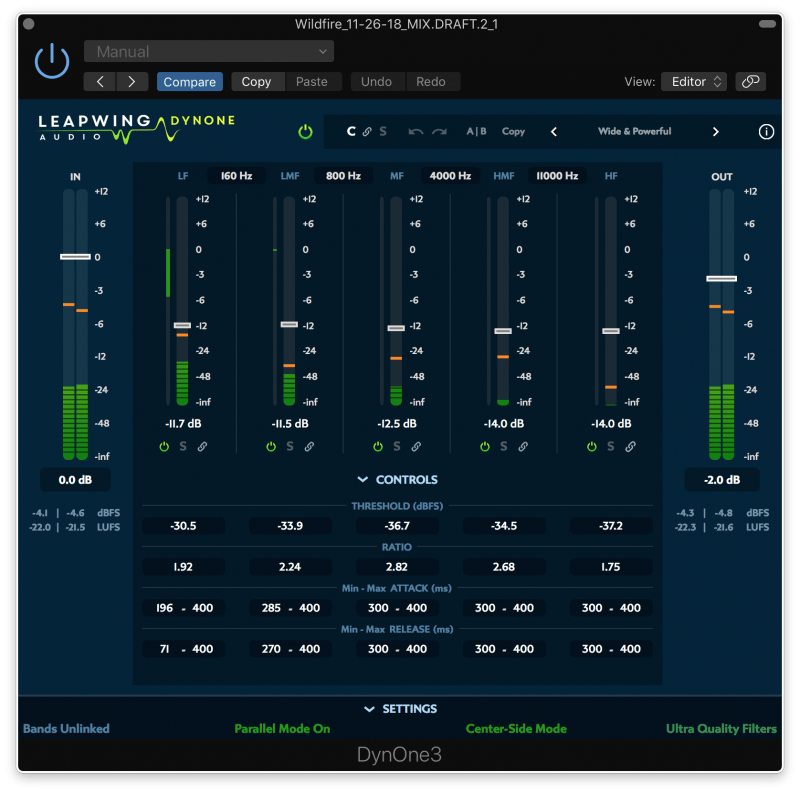Click Copy next to A|B
Screen dimensions: 800x793
point(513,132)
